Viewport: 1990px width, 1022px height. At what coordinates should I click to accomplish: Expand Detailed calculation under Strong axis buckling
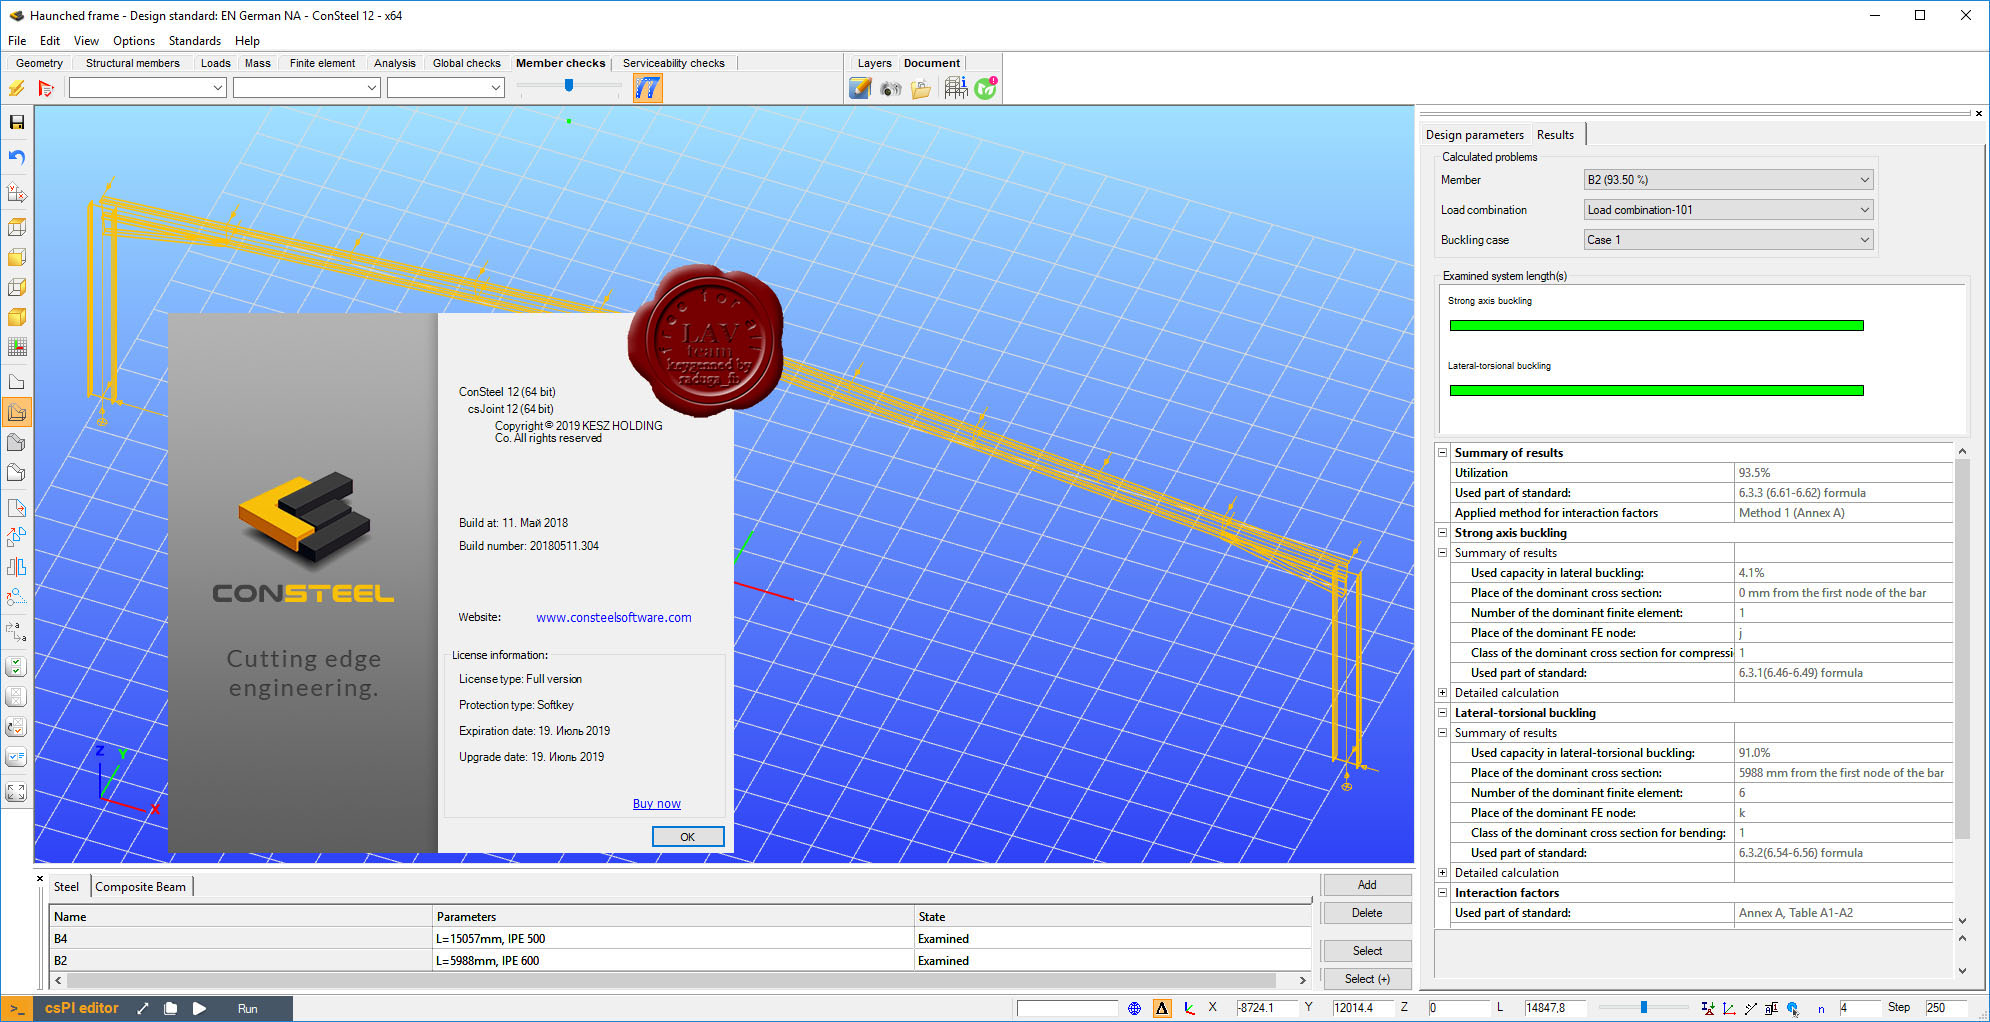pos(1443,693)
